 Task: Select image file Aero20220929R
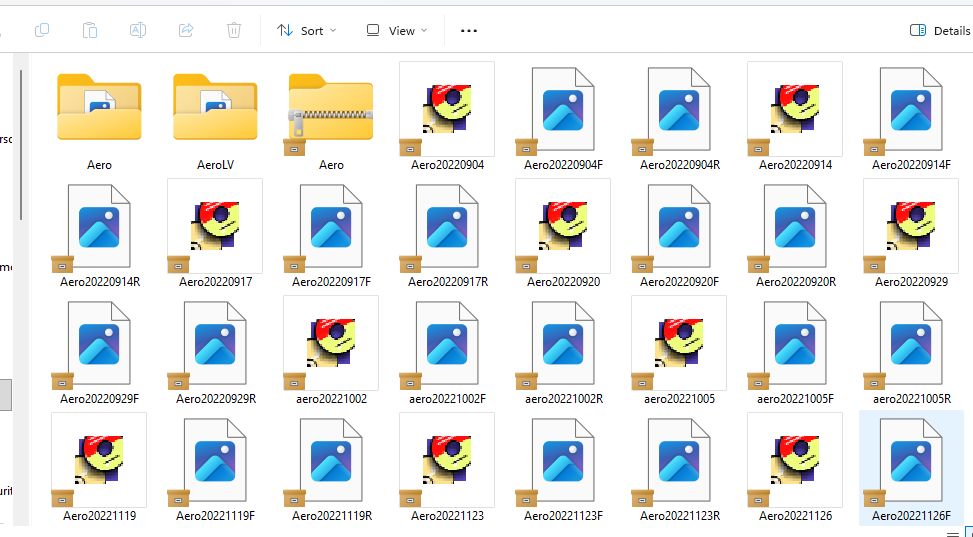pos(215,351)
